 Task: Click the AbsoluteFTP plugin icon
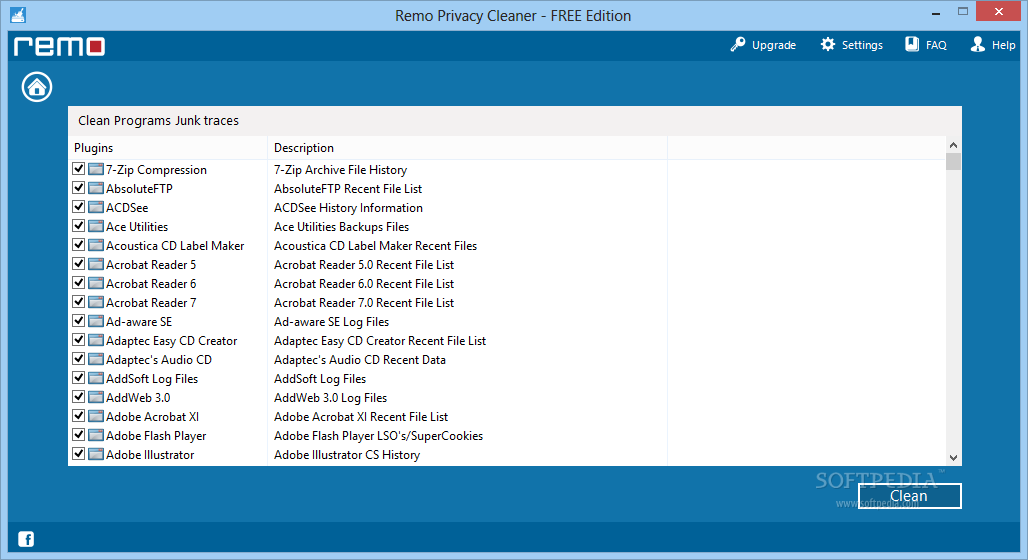pyautogui.click(x=96, y=188)
